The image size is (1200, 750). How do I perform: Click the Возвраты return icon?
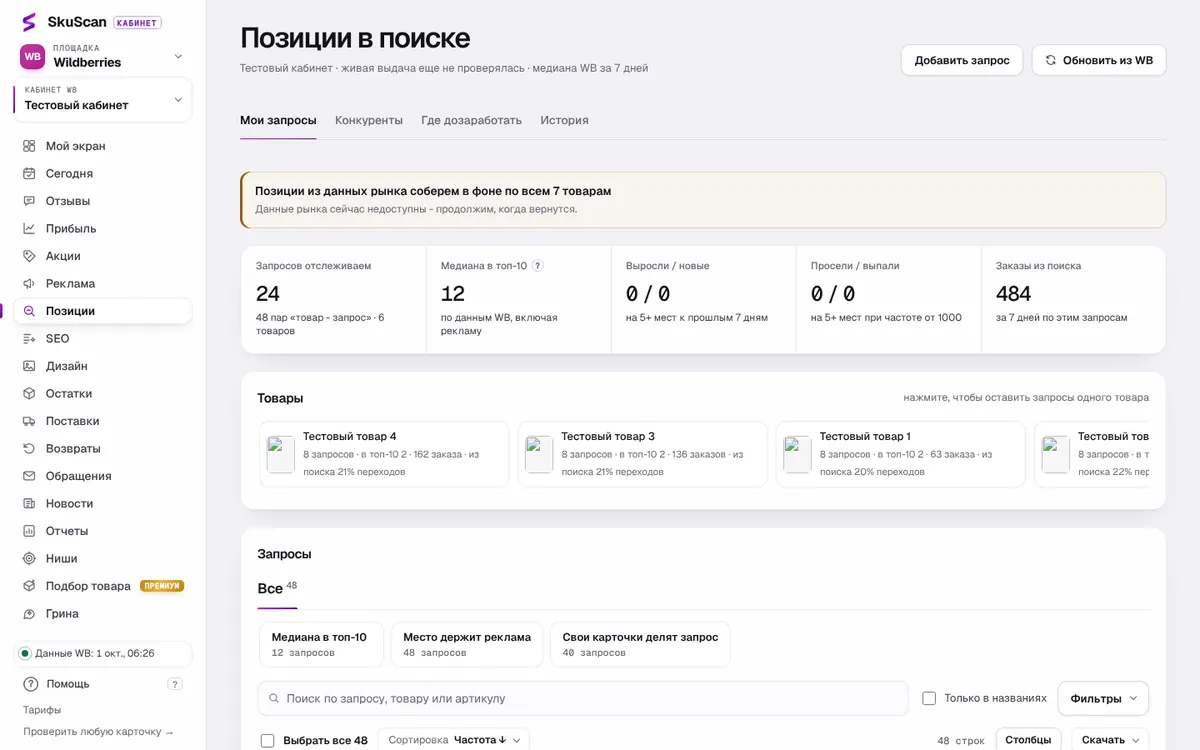point(29,448)
